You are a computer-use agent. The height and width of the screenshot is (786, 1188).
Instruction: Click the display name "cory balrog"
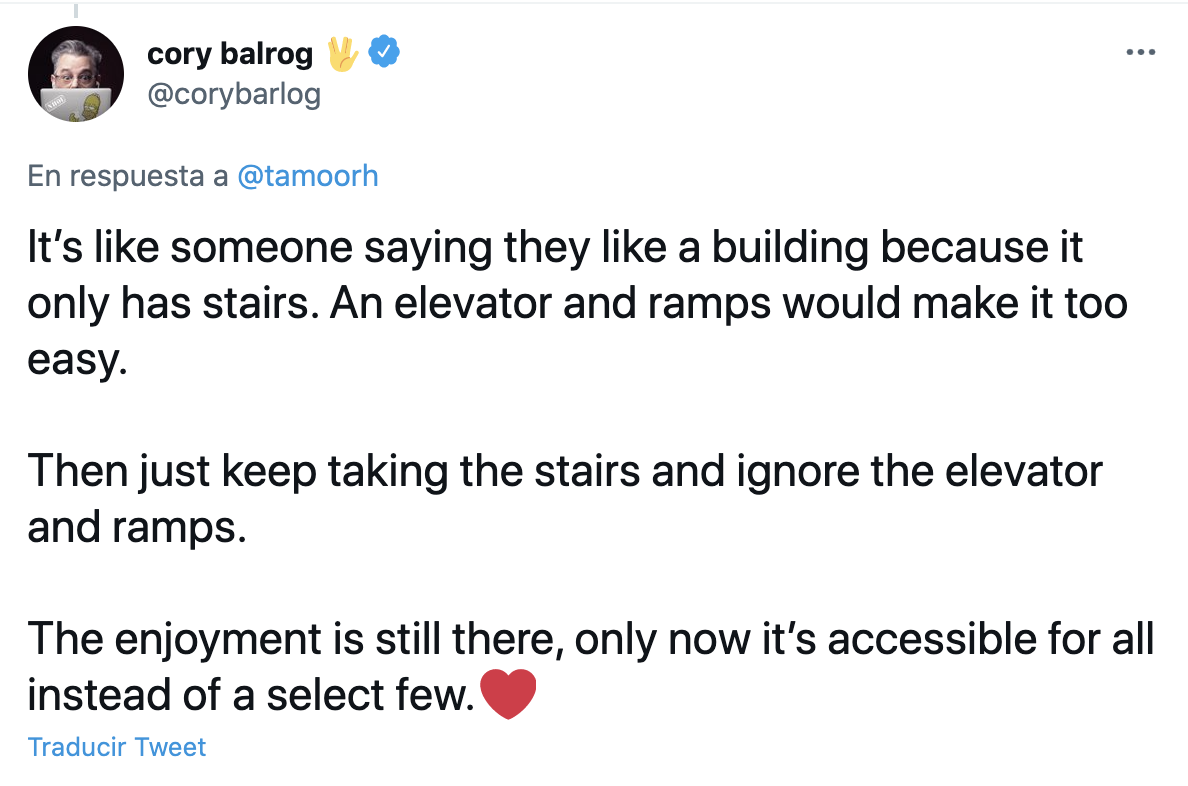230,53
